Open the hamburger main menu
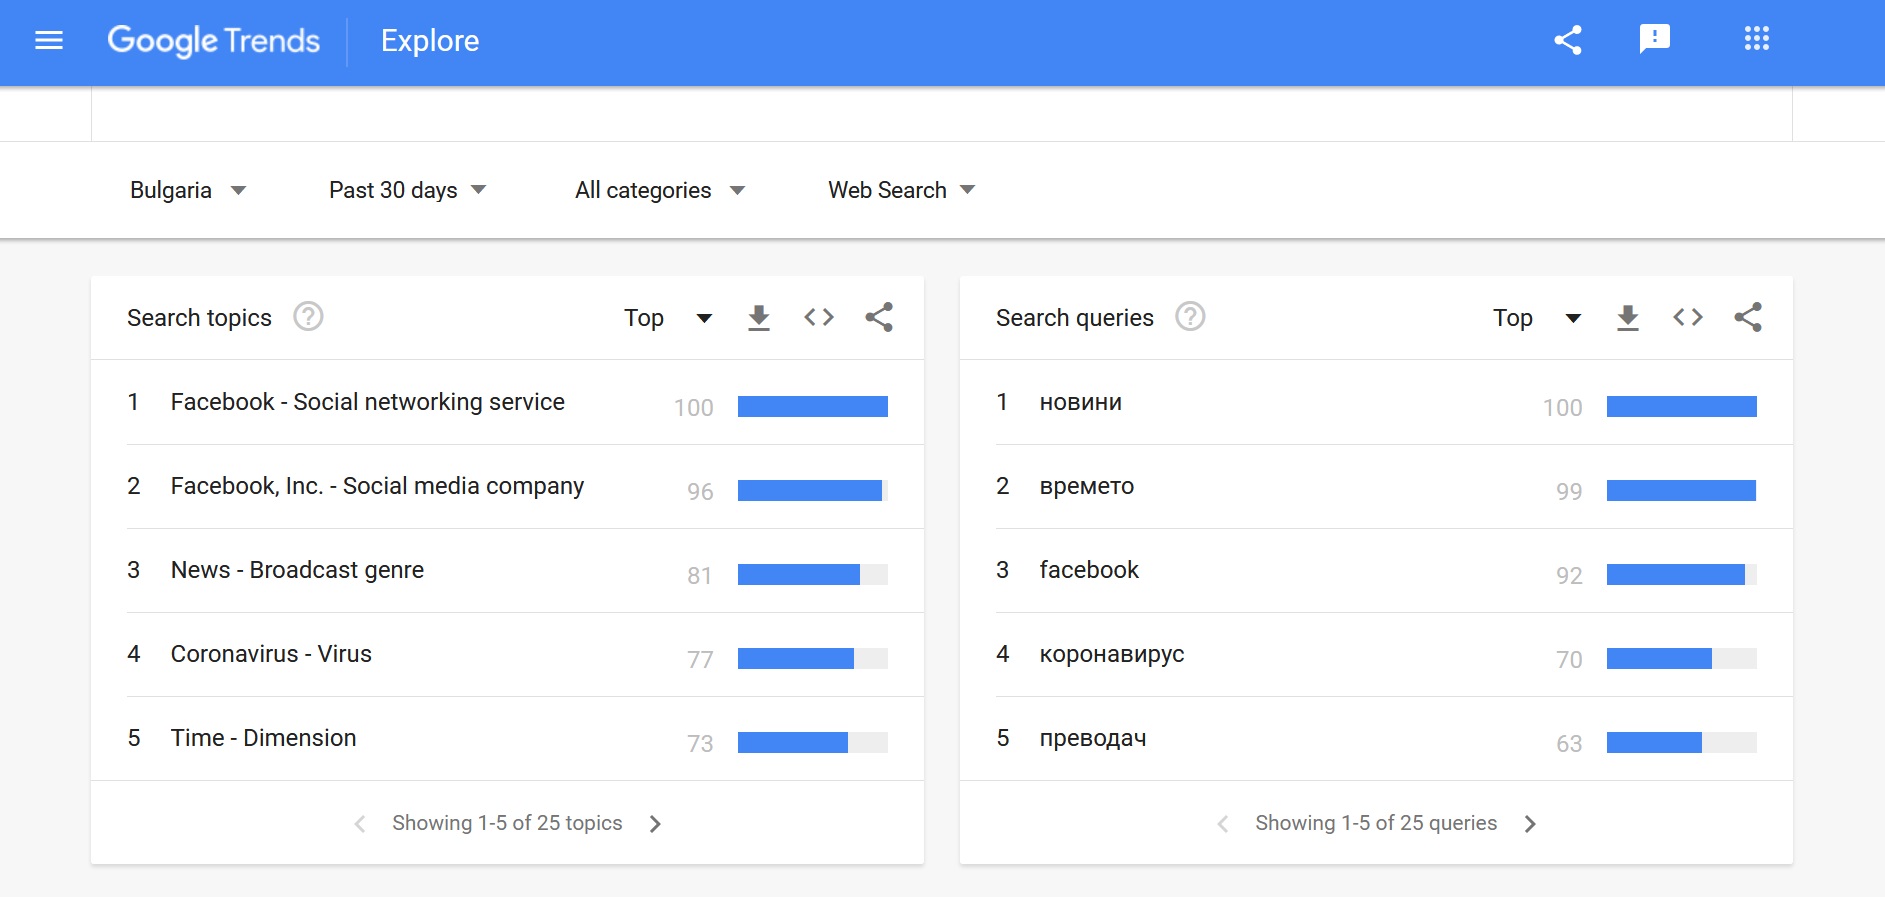 [49, 40]
